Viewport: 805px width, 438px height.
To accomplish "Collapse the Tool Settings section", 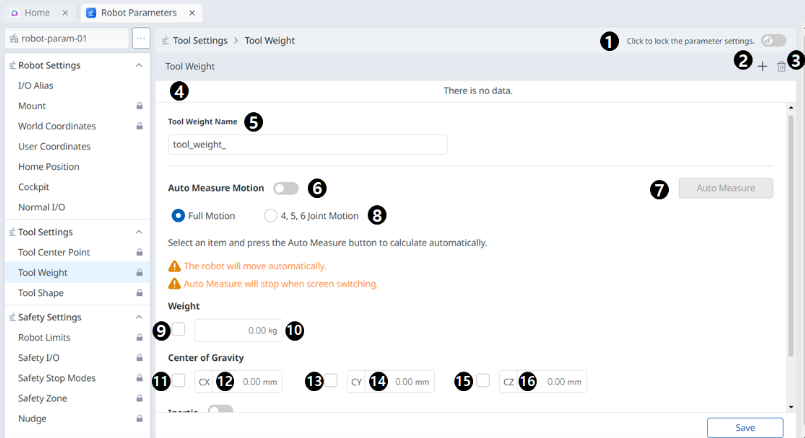I will (x=138, y=232).
